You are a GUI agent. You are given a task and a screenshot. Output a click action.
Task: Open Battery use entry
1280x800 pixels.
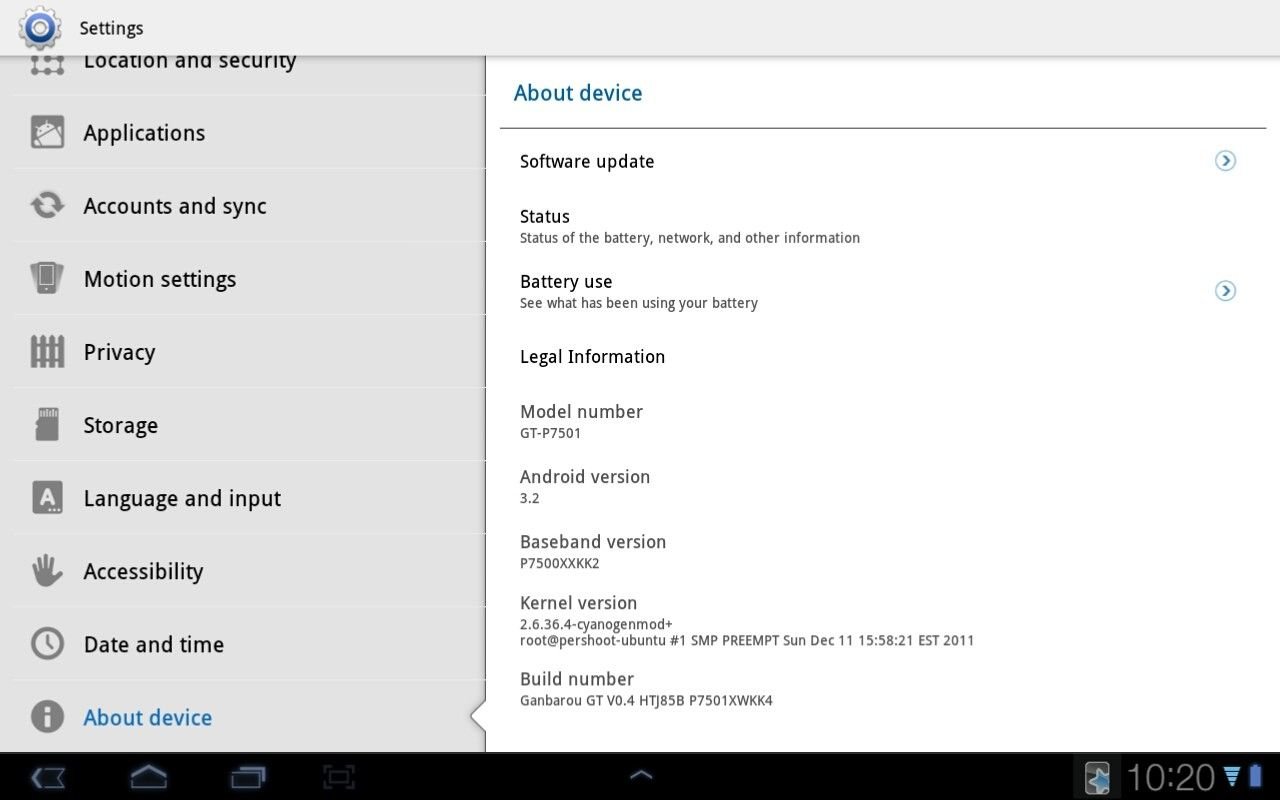(x=883, y=291)
